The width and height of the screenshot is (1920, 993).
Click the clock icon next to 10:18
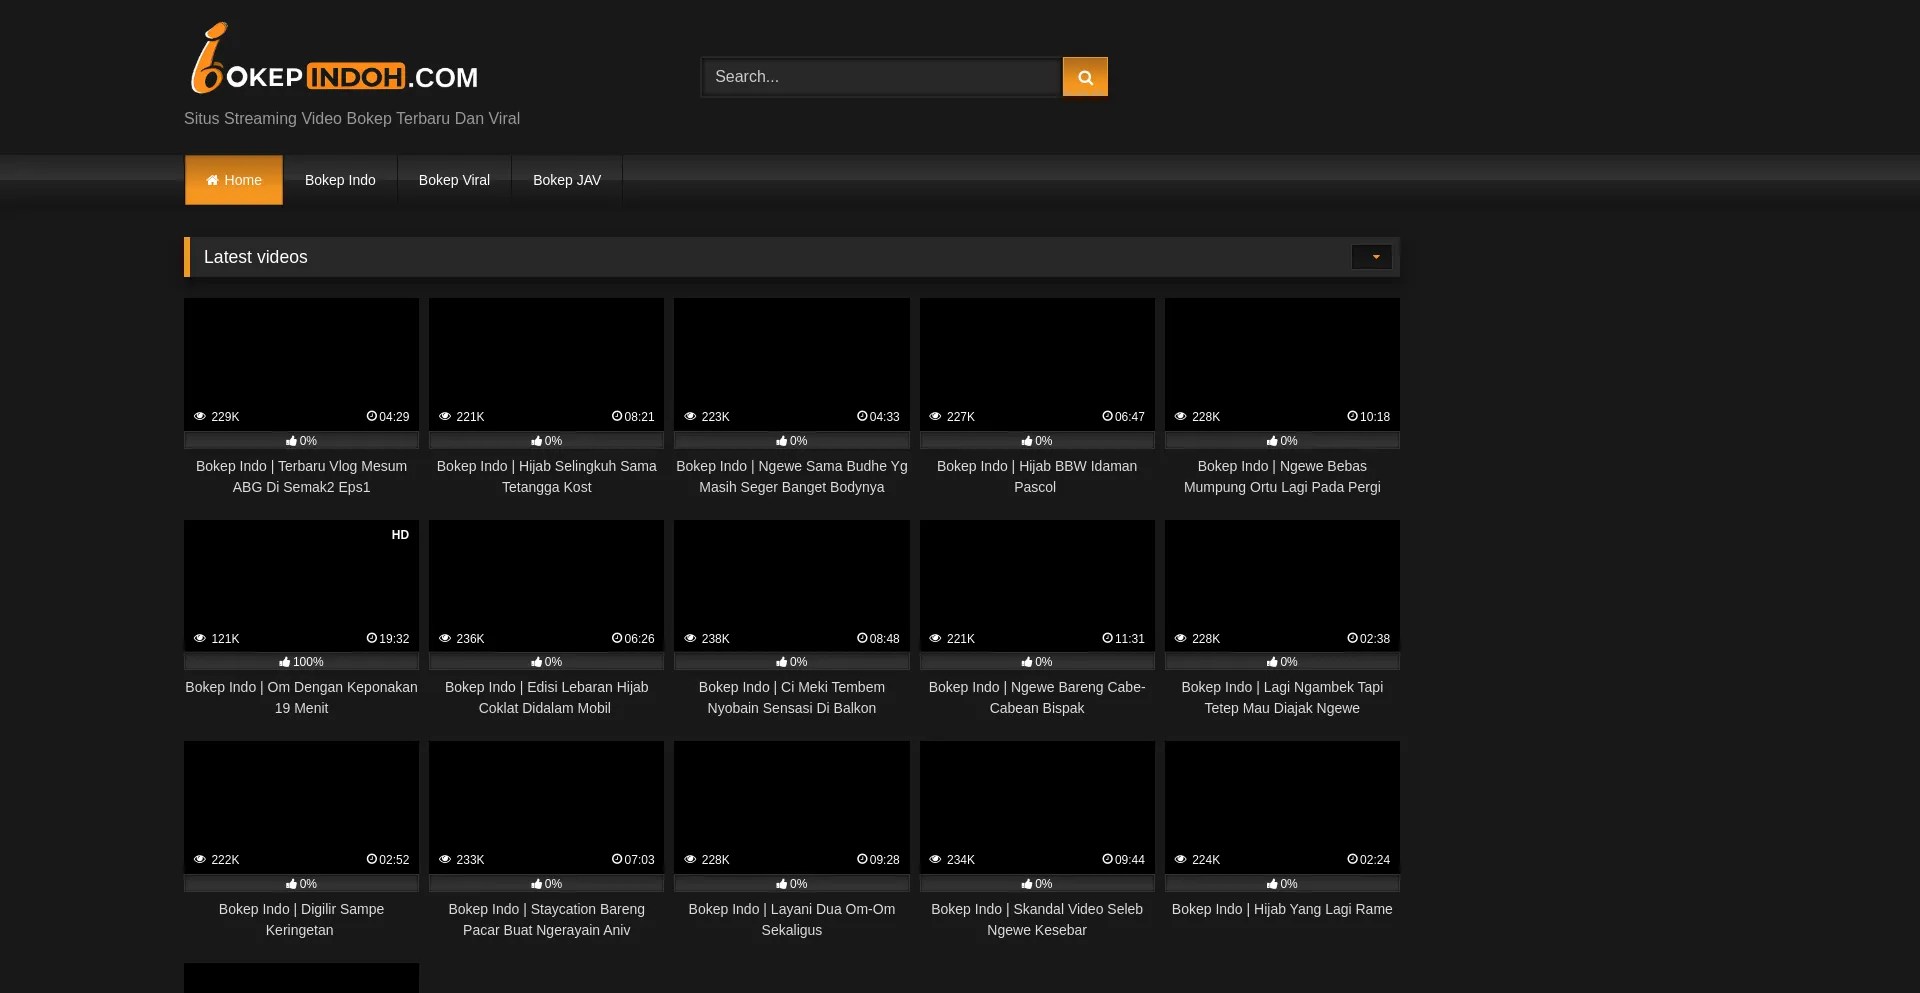1353,417
